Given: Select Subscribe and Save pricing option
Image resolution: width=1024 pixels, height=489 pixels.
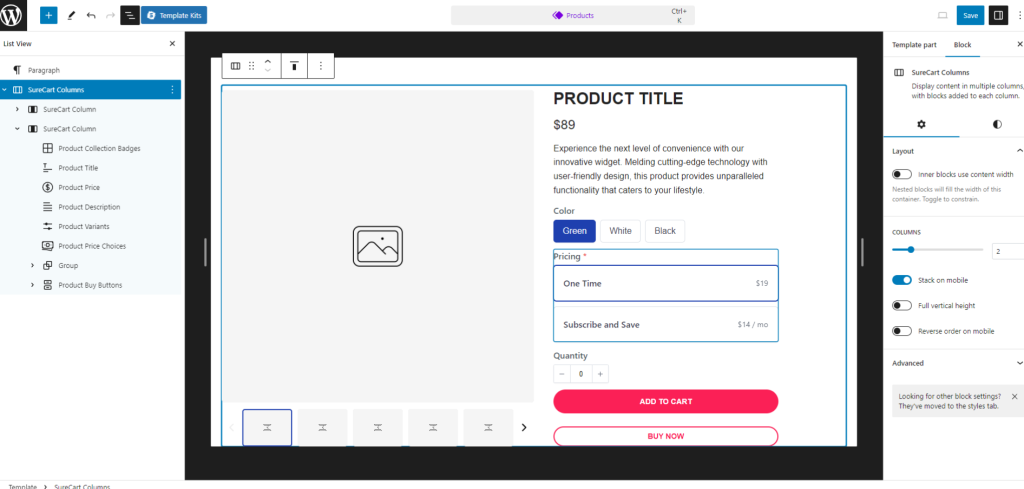Looking at the screenshot, I should pyautogui.click(x=665, y=324).
